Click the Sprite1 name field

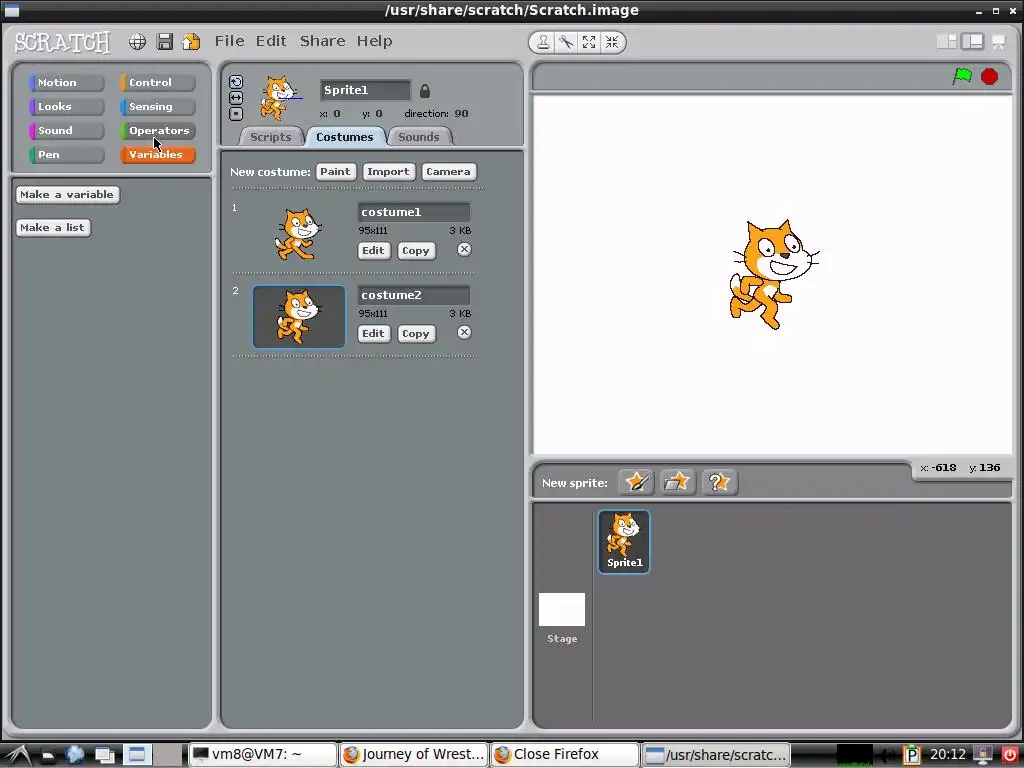[365, 90]
